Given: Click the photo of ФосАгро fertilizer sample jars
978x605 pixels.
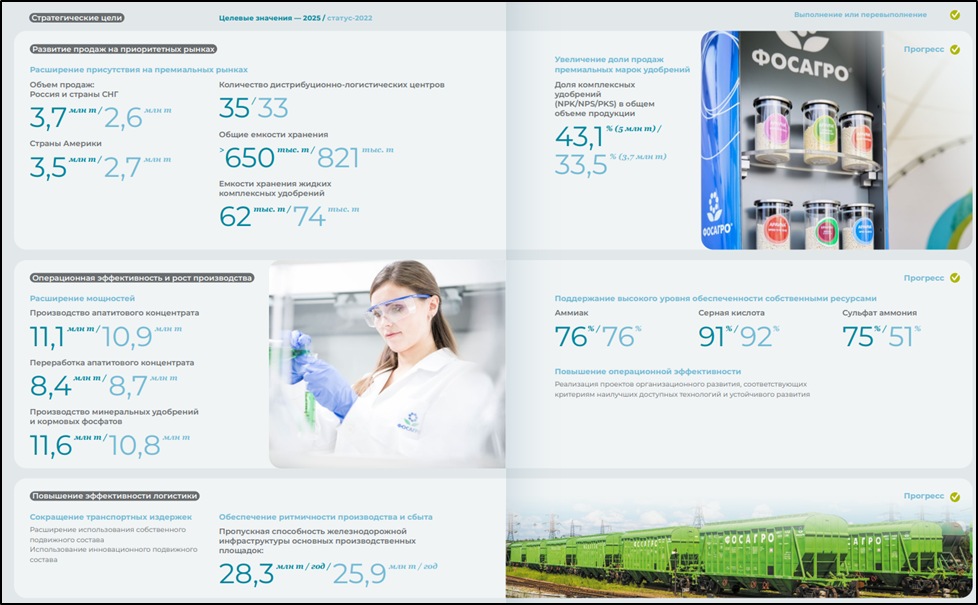Looking at the screenshot, I should 836,140.
